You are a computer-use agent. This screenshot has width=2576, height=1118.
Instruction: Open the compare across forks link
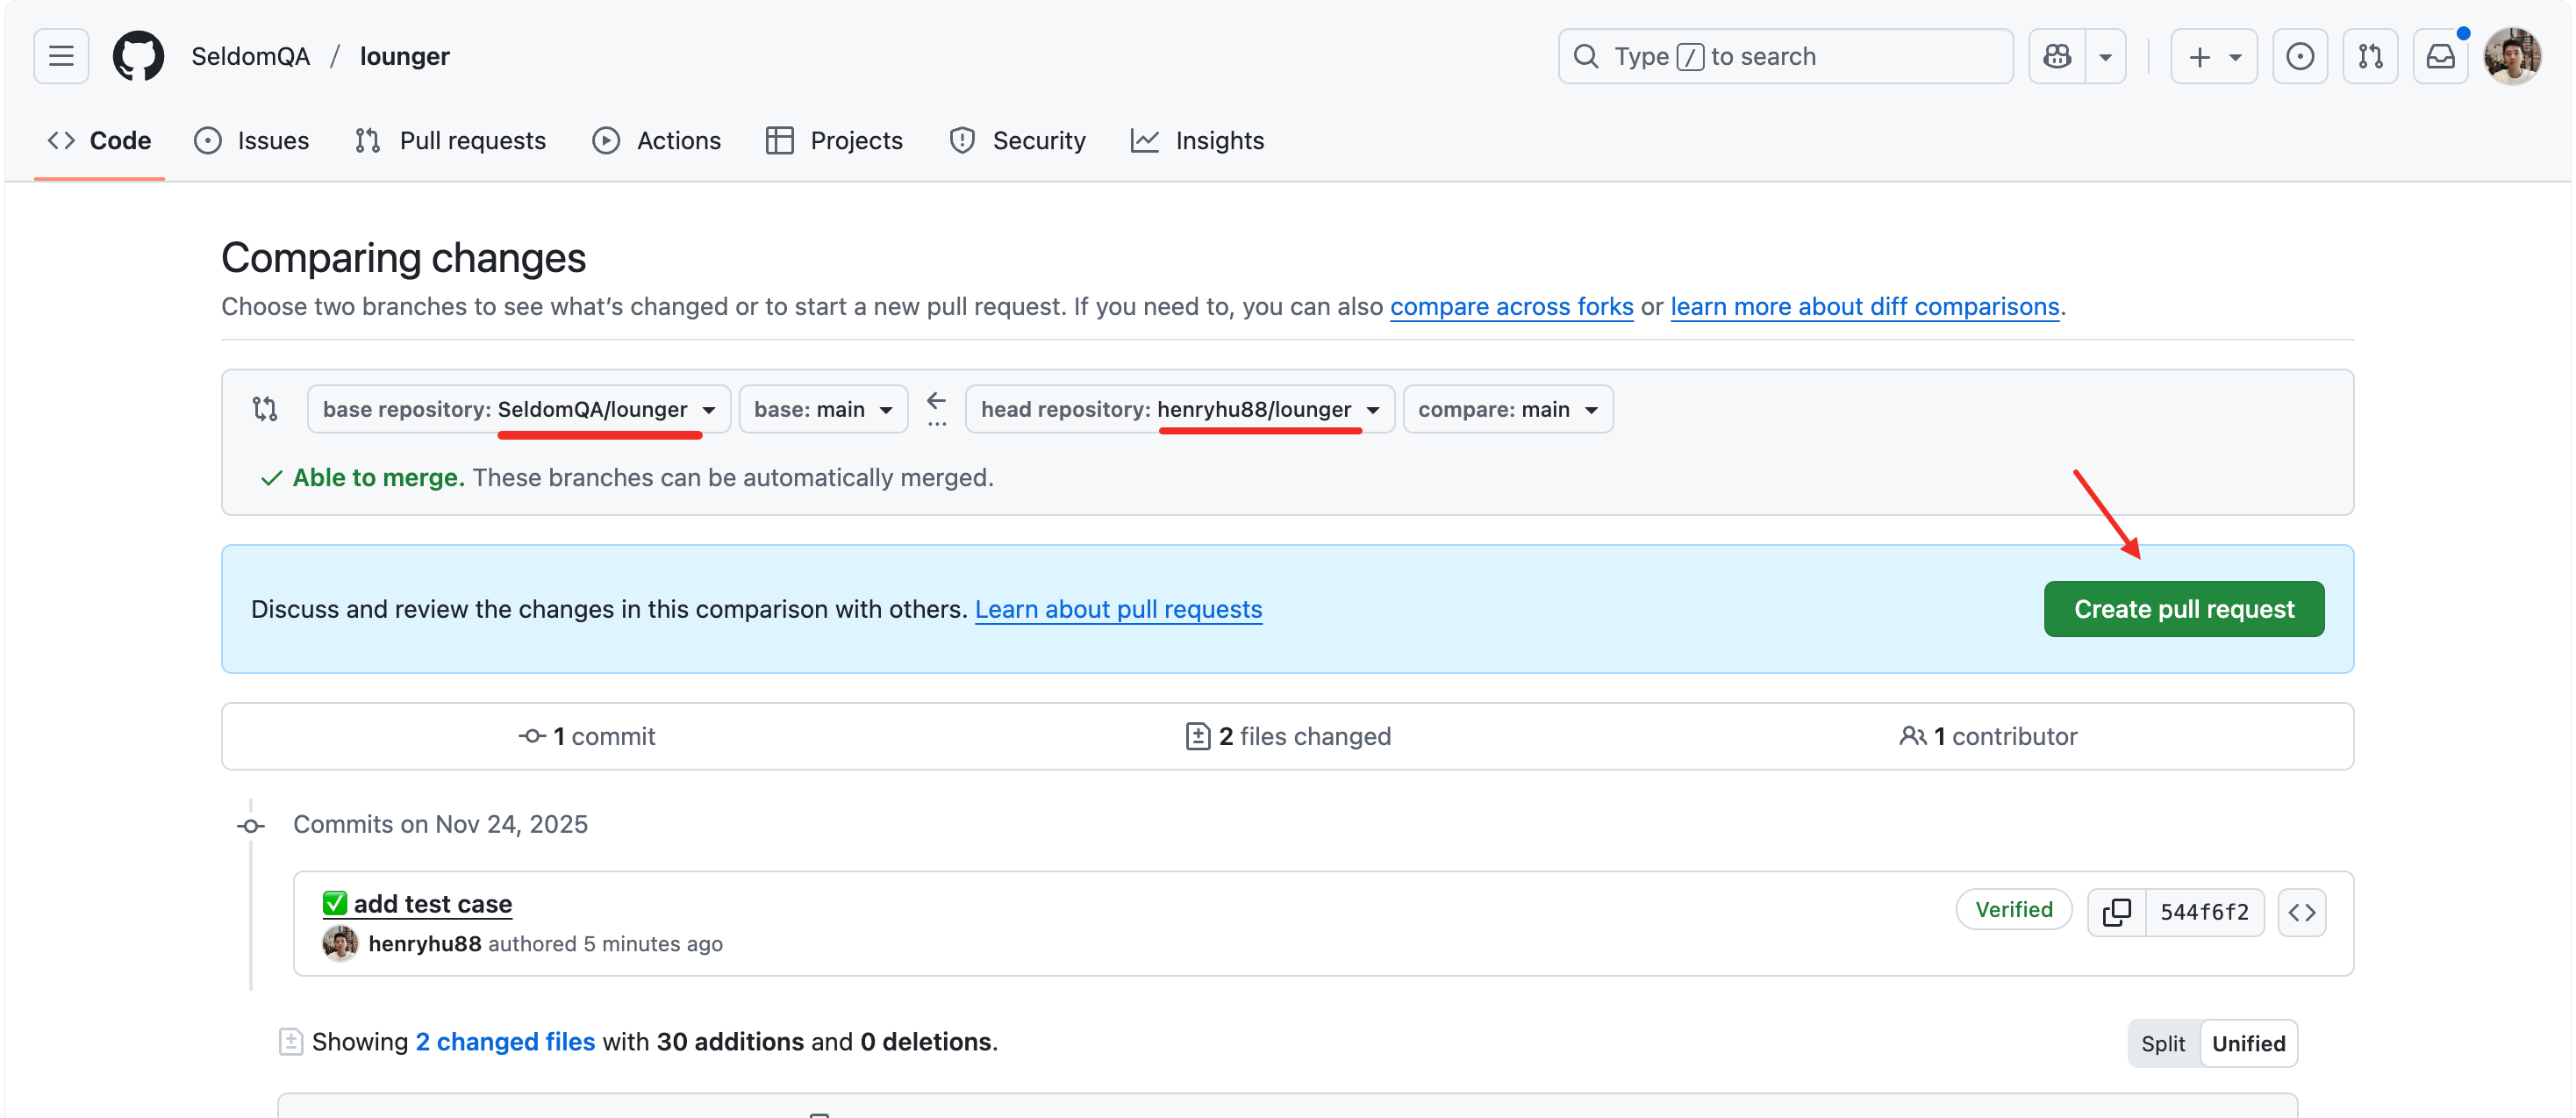(1511, 306)
